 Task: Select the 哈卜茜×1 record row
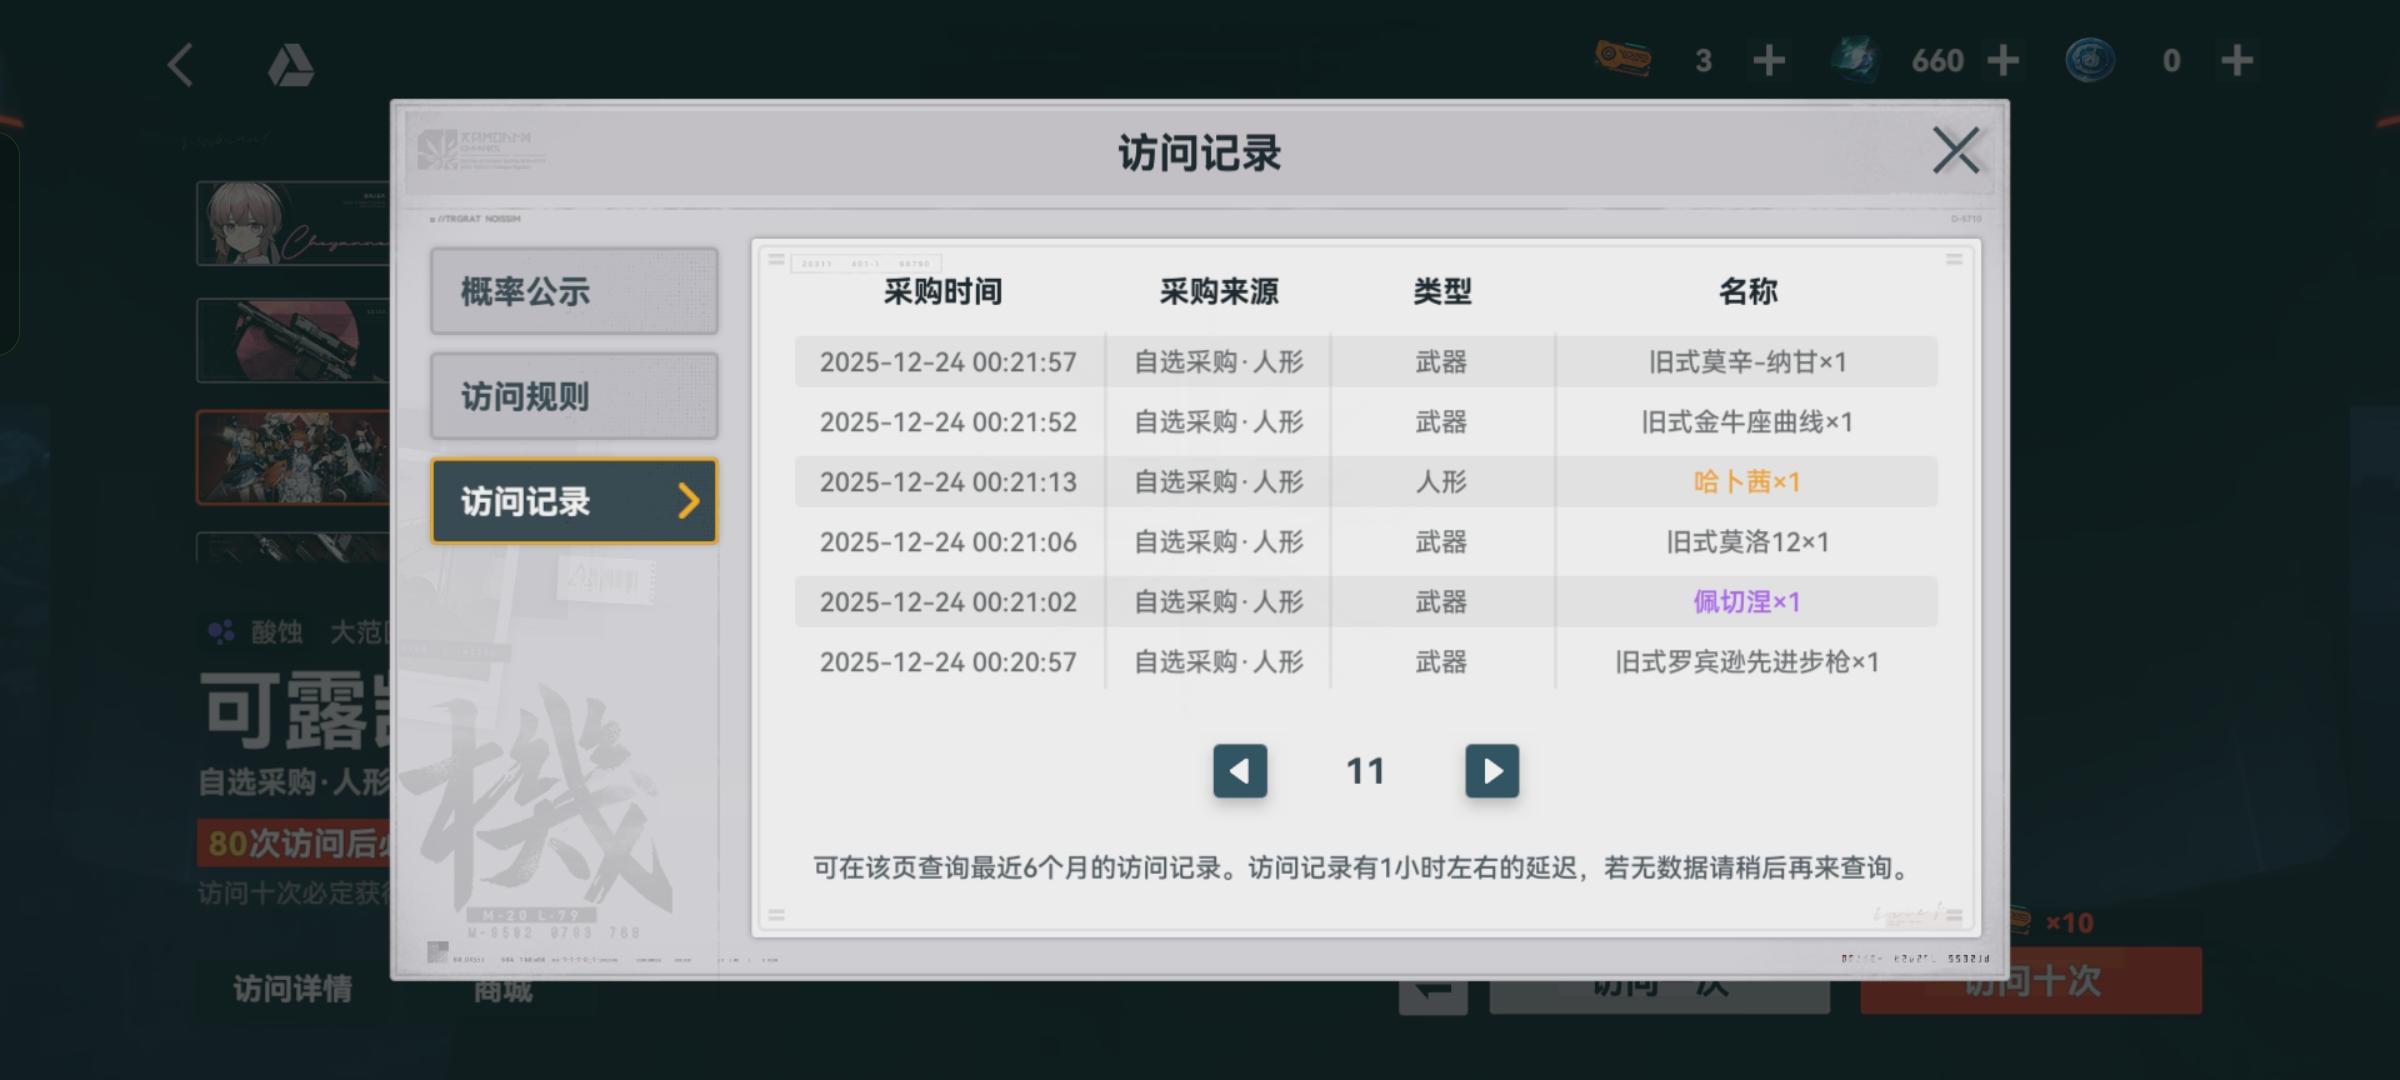point(1745,482)
